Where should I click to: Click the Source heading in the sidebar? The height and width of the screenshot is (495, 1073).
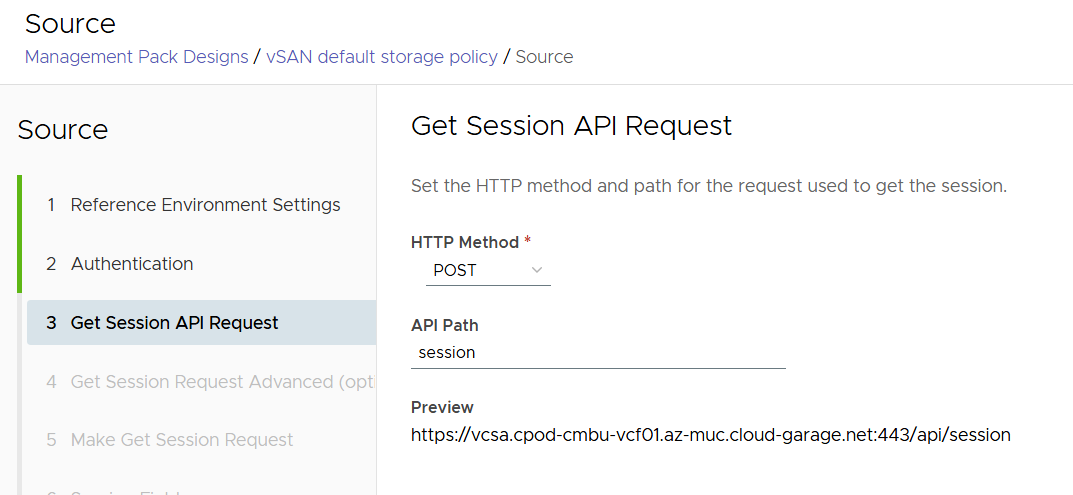(x=63, y=130)
